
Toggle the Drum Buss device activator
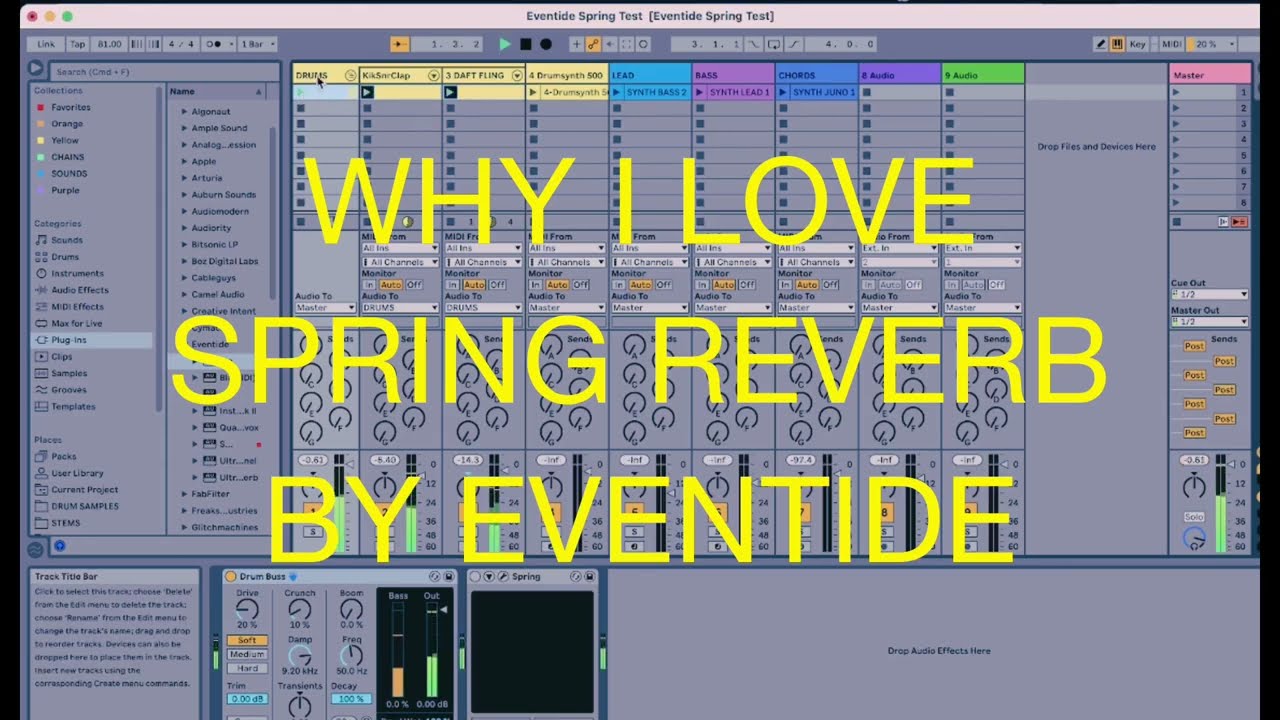tap(231, 576)
